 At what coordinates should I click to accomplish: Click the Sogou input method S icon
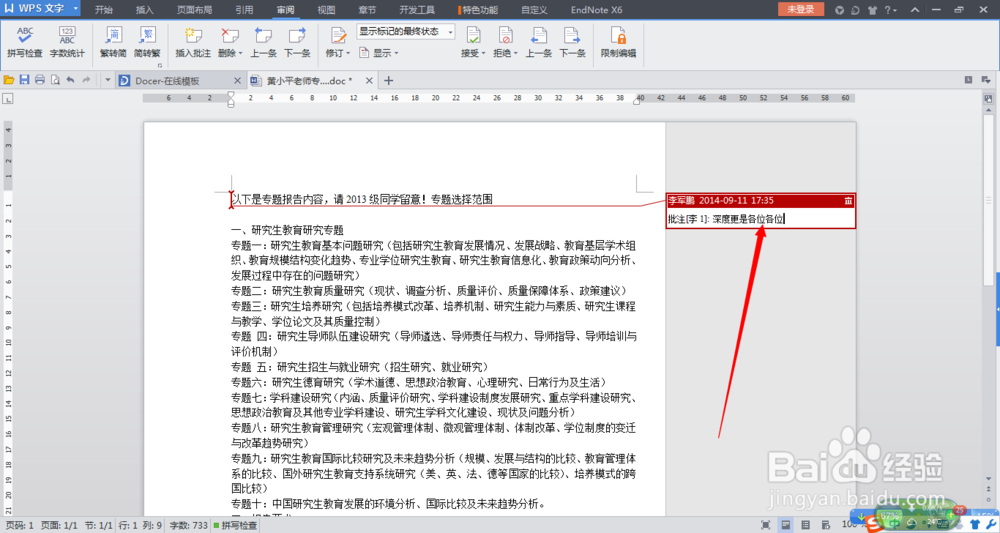[x=875, y=524]
